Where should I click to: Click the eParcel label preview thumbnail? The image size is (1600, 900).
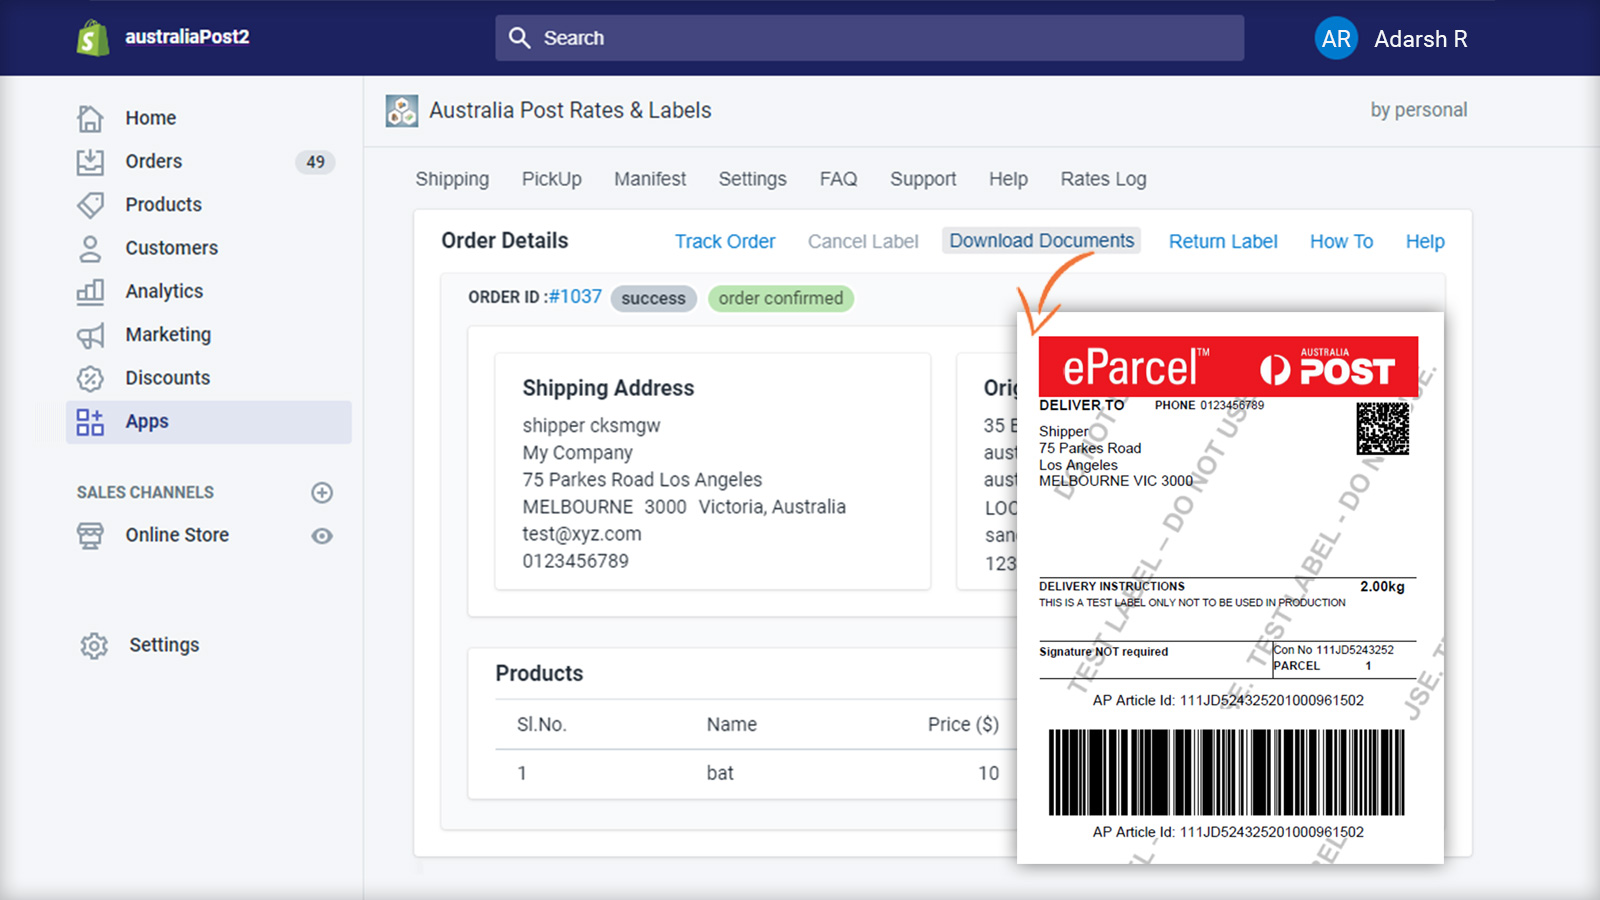[x=1230, y=588]
